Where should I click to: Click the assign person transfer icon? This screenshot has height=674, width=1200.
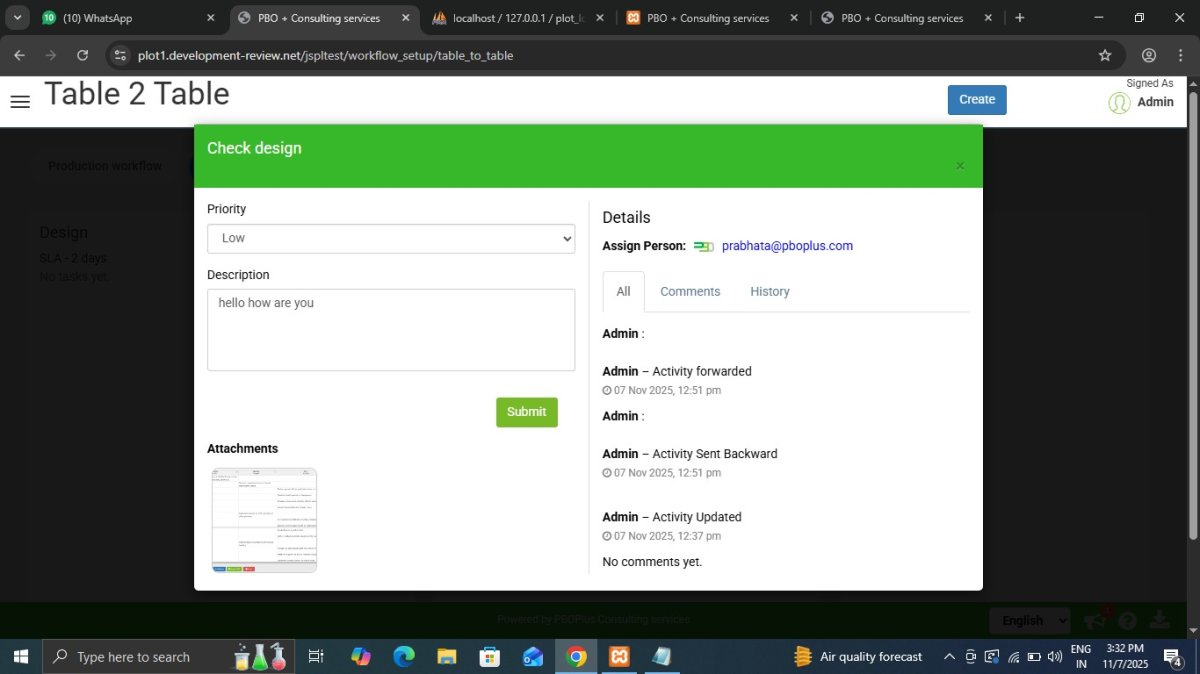coord(704,246)
